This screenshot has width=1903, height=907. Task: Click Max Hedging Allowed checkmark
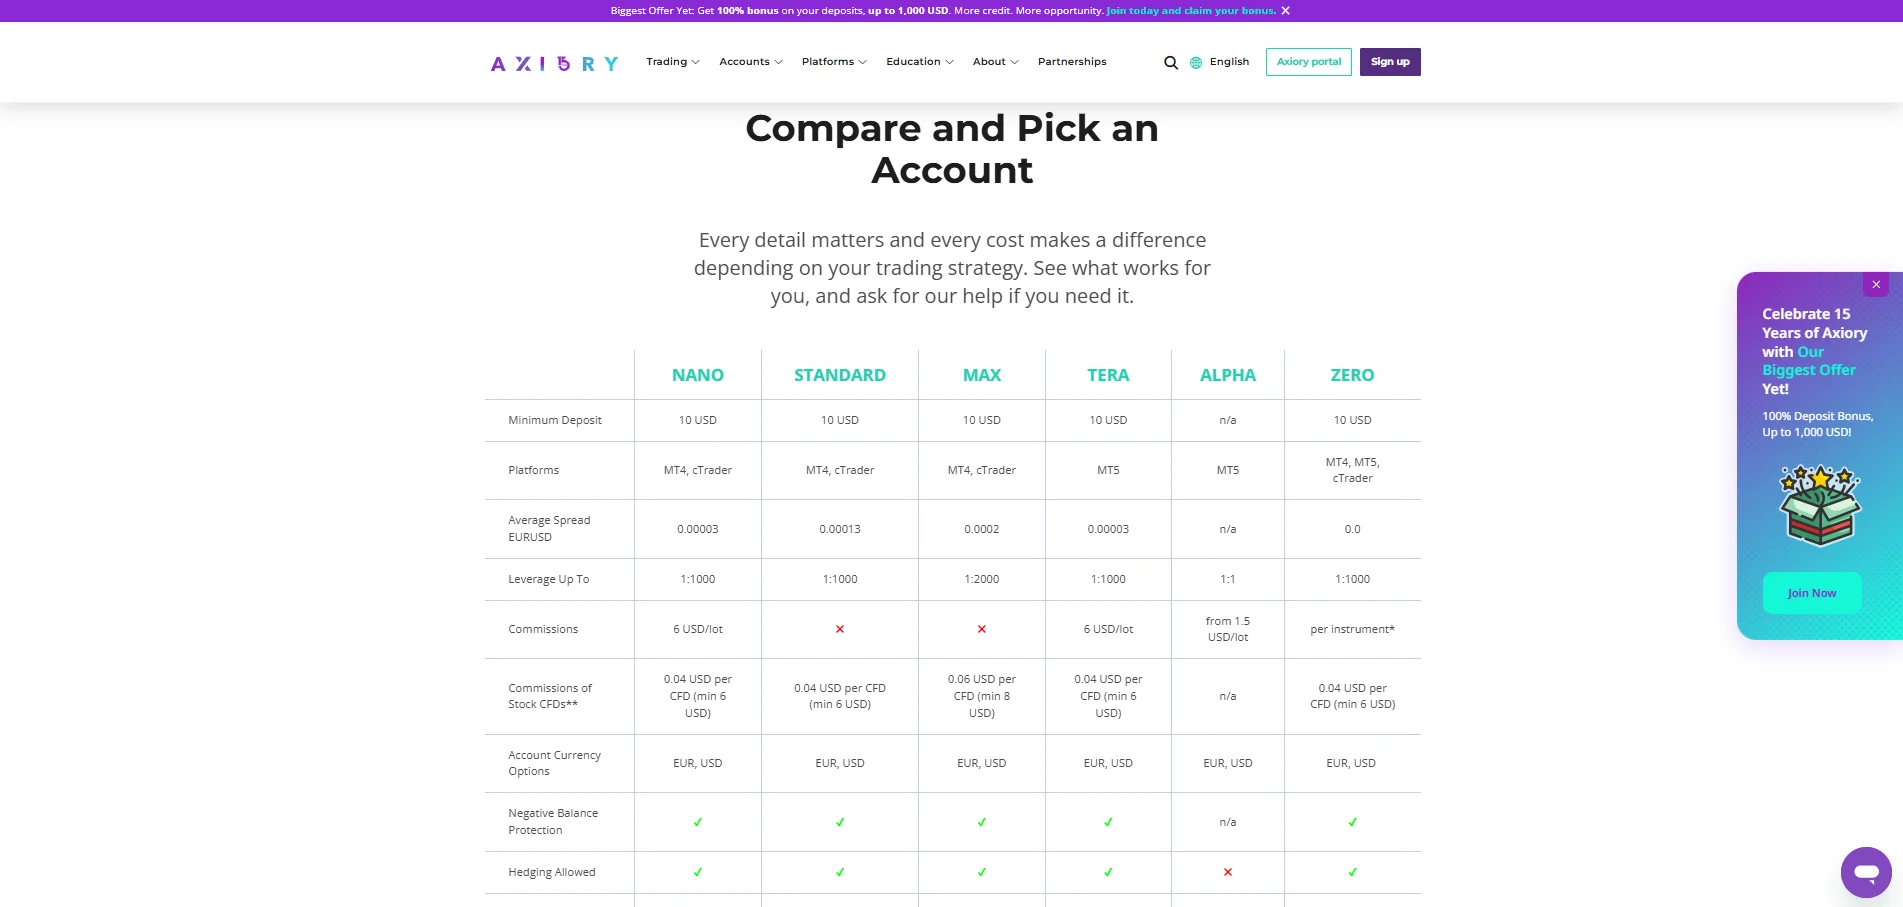(982, 872)
